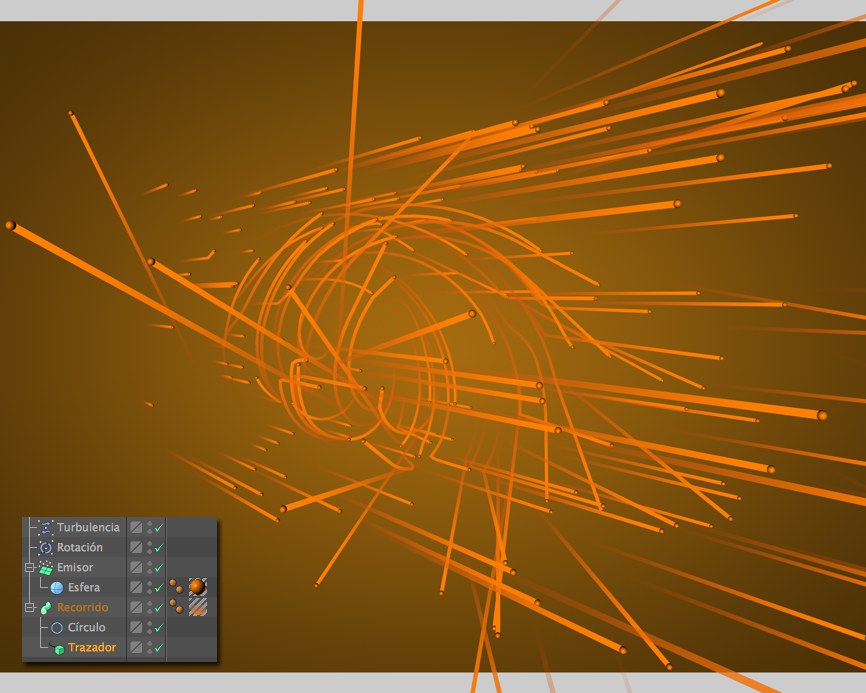This screenshot has width=866, height=693.
Task: Select the Esfera object name
Action: [x=83, y=587]
